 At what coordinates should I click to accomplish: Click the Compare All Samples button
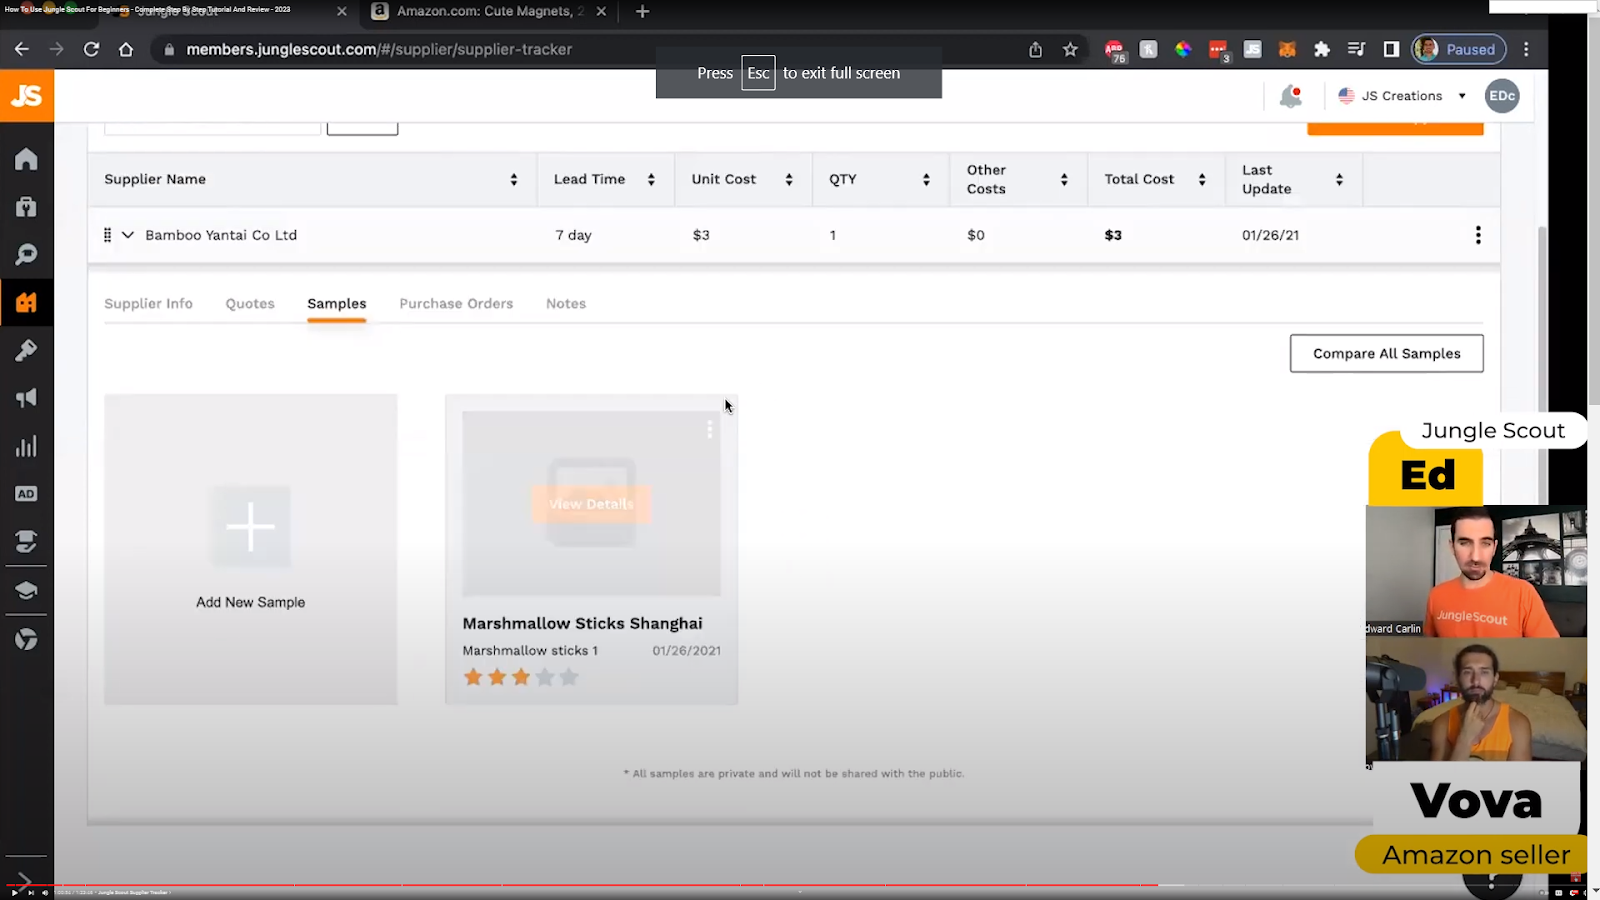coord(1387,353)
